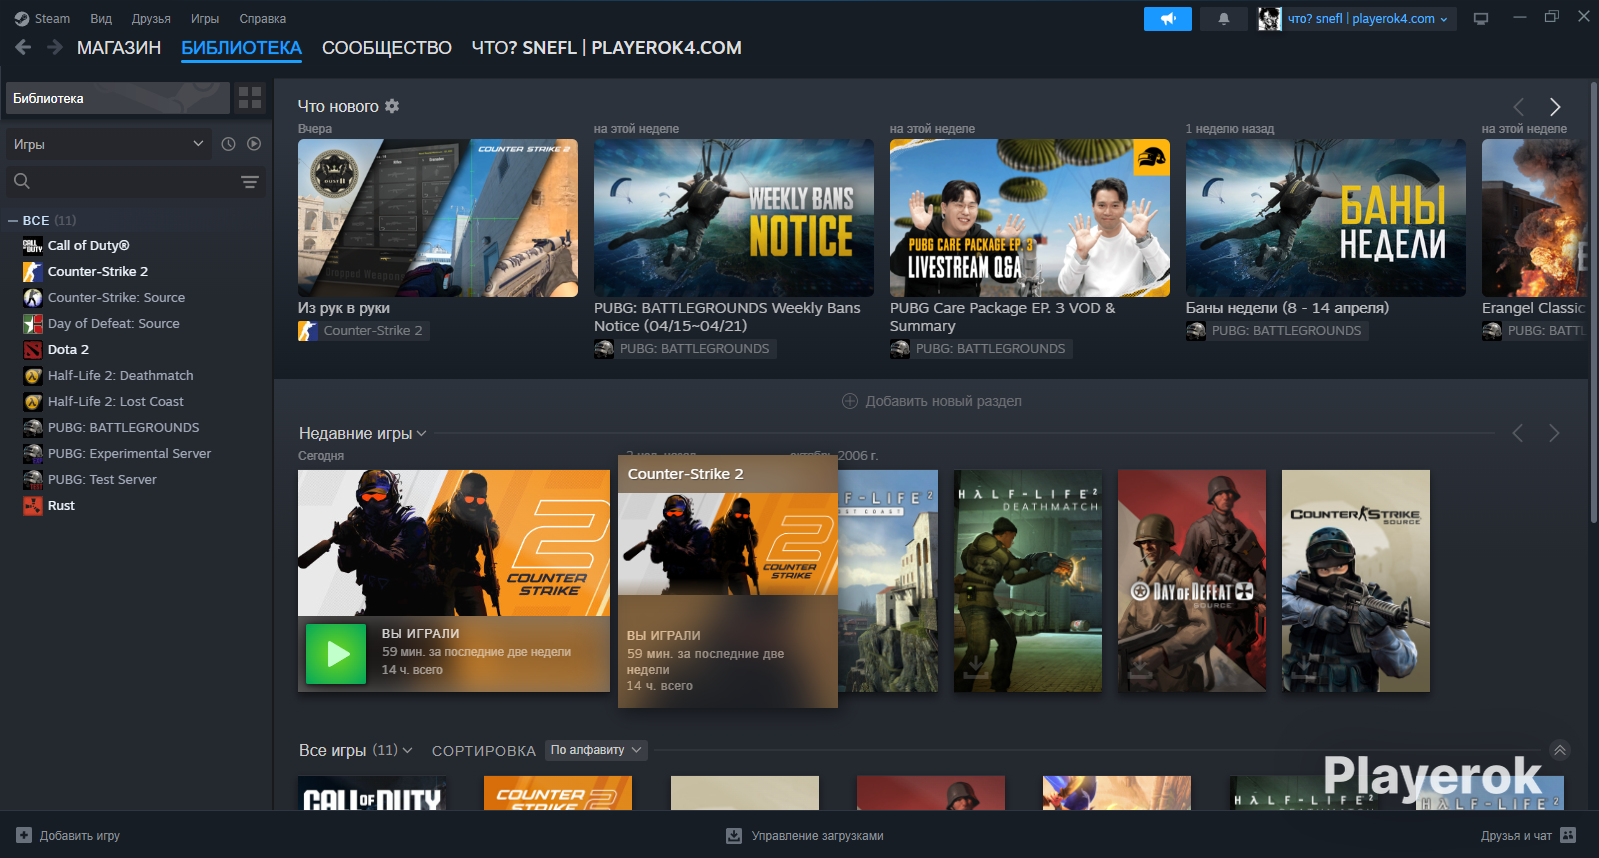Viewport: 1599px width, 858px height.
Task: Click the profile avatar picture
Action: point(1270,19)
